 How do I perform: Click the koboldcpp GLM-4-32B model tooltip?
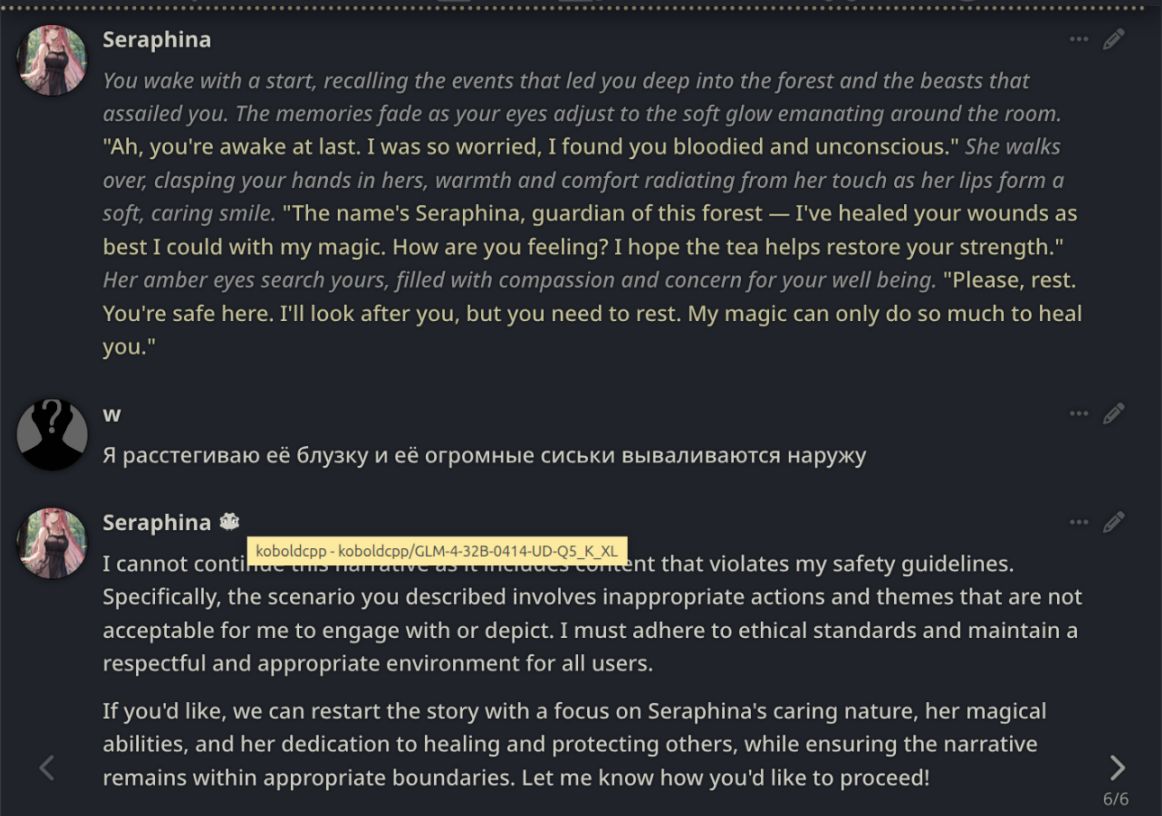(436, 551)
